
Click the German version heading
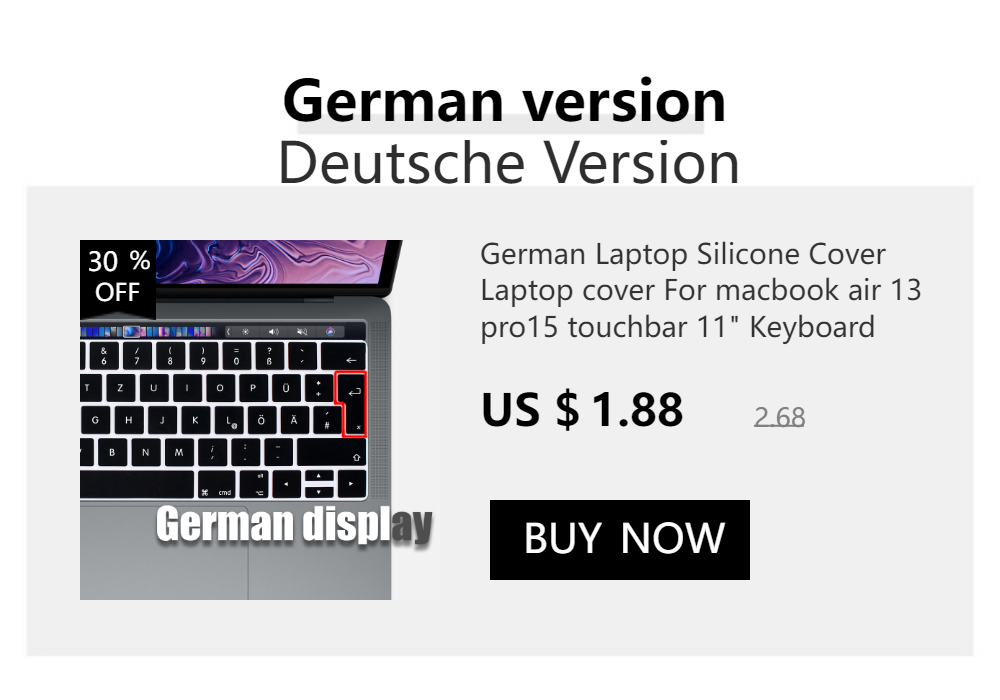click(x=504, y=101)
